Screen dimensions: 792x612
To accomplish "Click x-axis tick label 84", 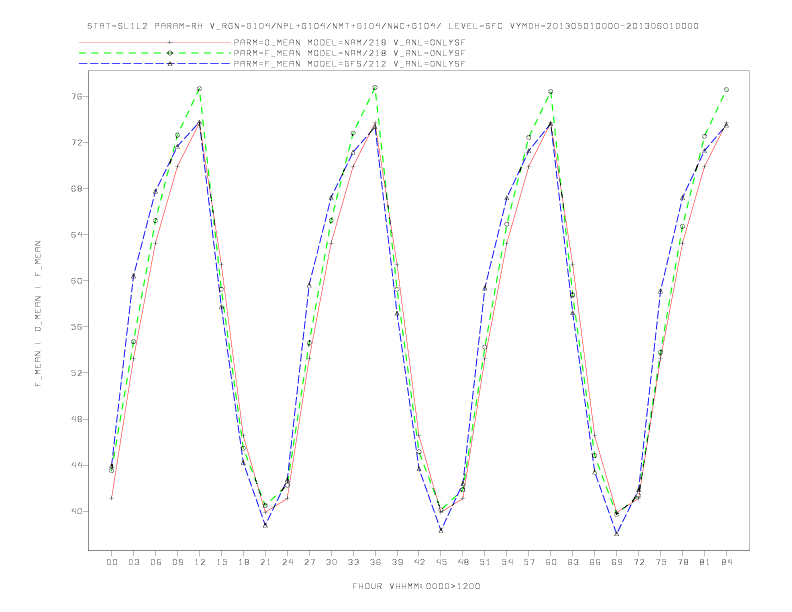I will click(x=726, y=562).
